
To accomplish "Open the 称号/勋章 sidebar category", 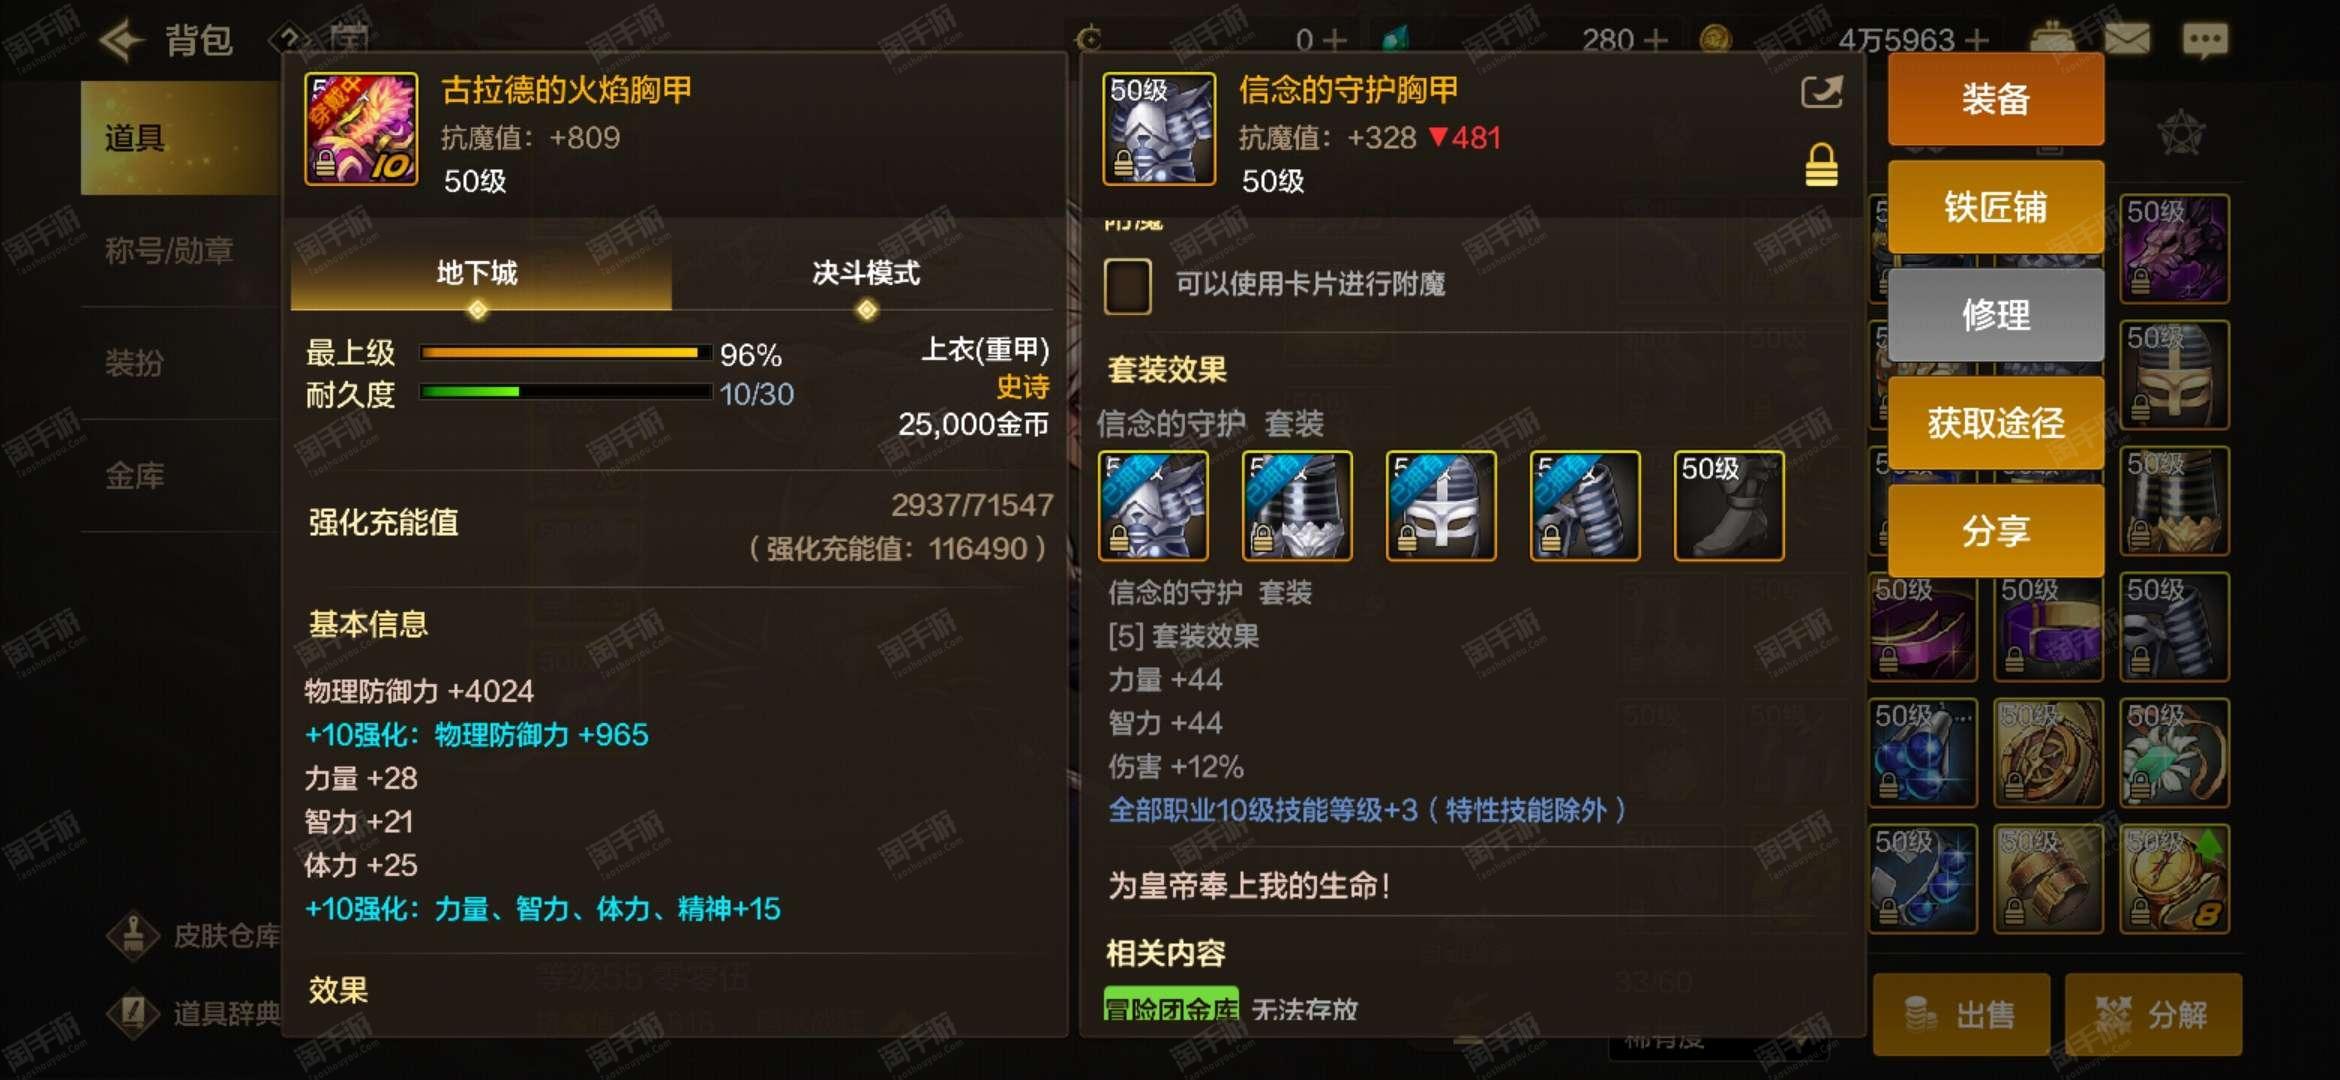I will (169, 250).
